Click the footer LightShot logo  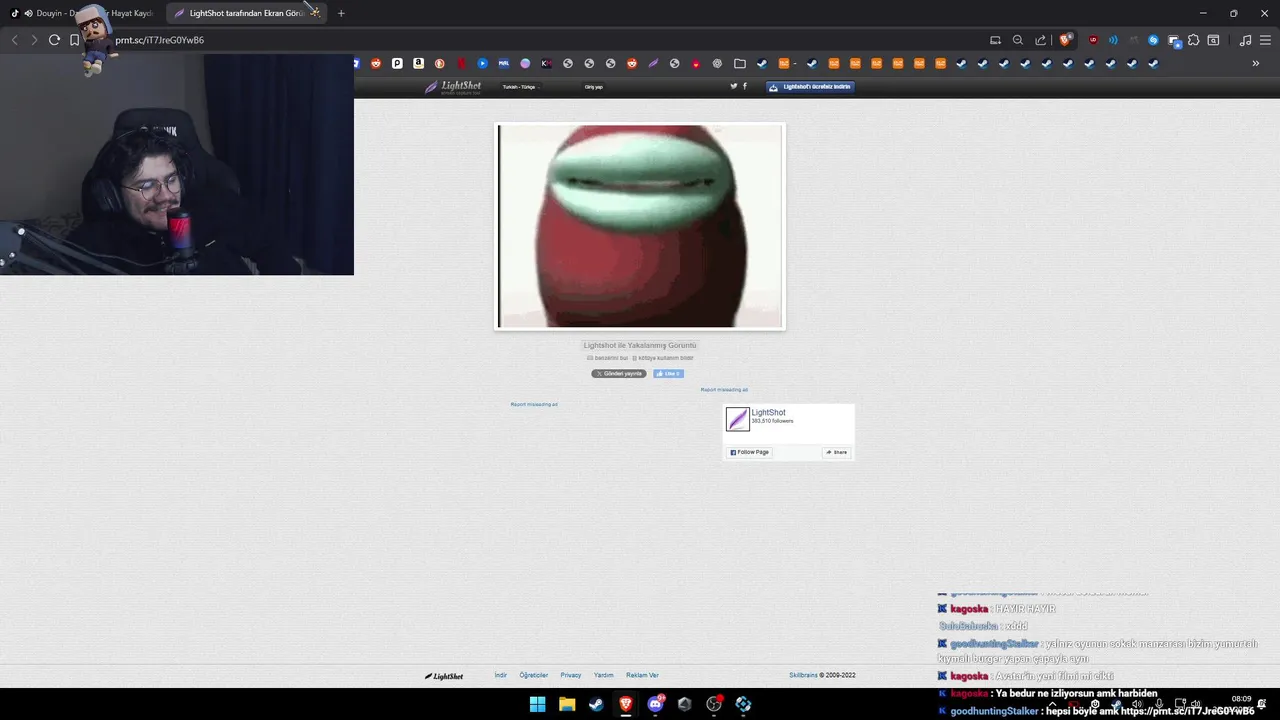click(444, 676)
